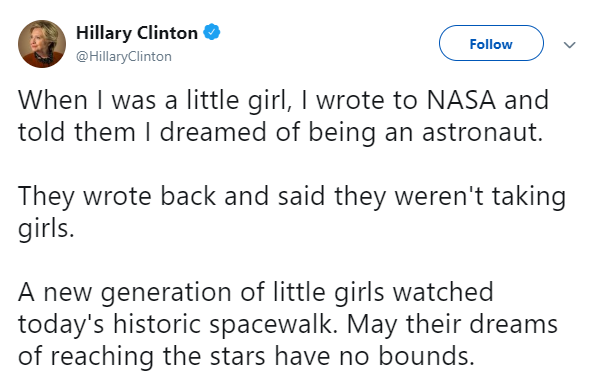Screen dimensions: 603x385
Task: Click the word NASA in the tweet
Action: (x=461, y=100)
